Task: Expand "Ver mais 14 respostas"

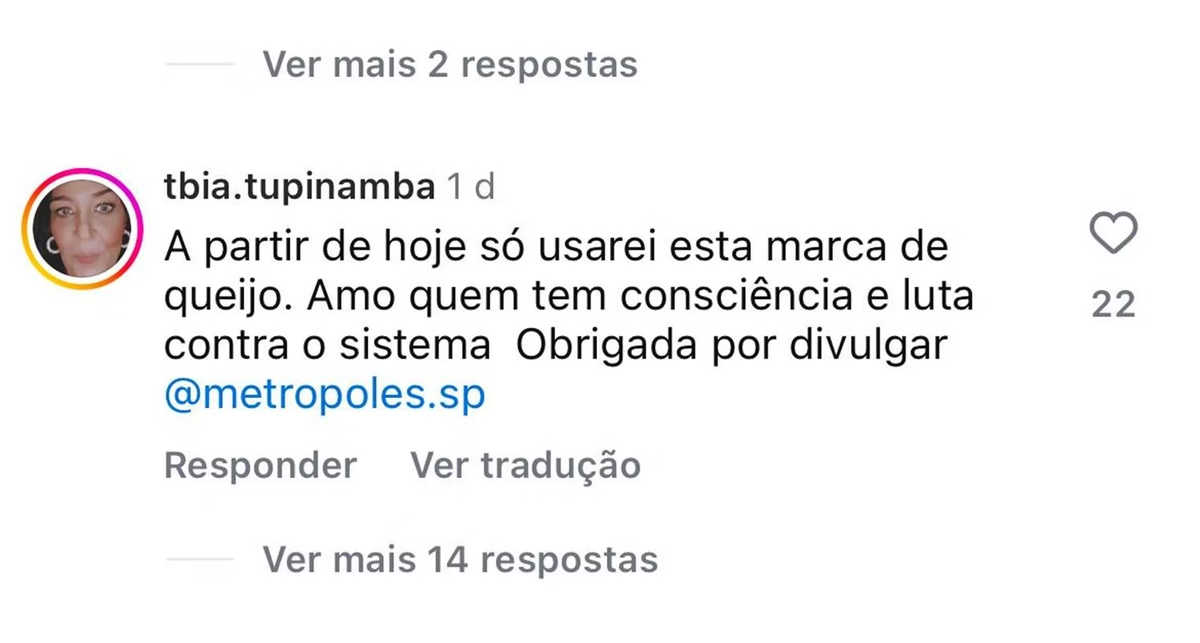Action: 460,559
